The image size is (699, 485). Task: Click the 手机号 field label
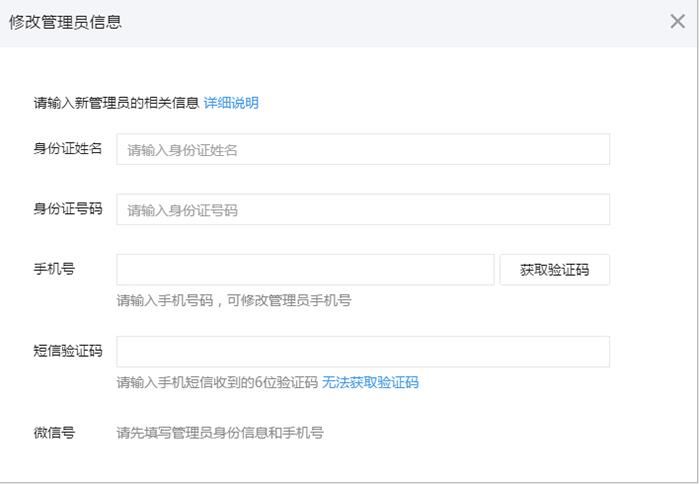click(x=54, y=270)
